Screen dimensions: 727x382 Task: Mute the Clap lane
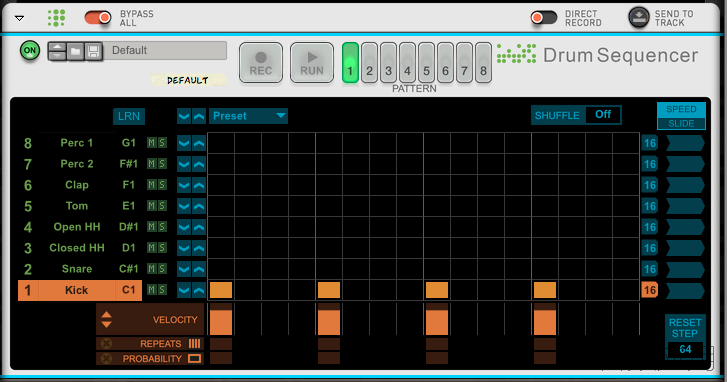(152, 185)
